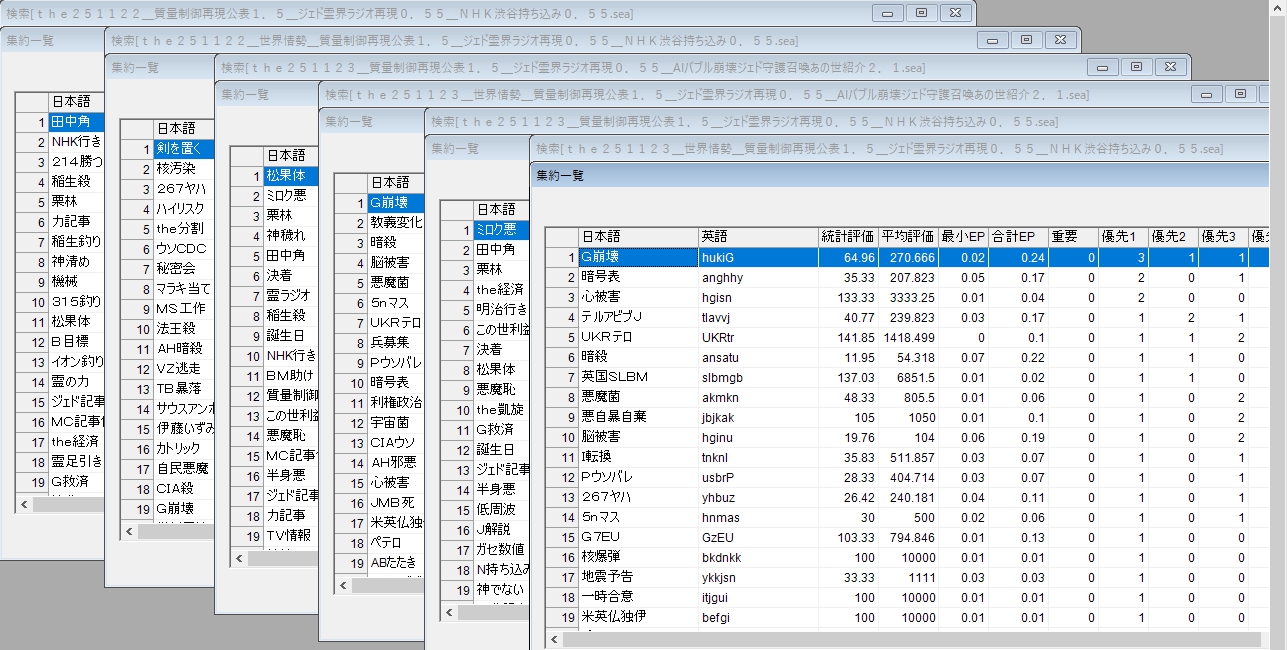Image resolution: width=1287 pixels, height=650 pixels.
Task: Minimize the the251122 世界情勢 search window
Action: point(993,40)
